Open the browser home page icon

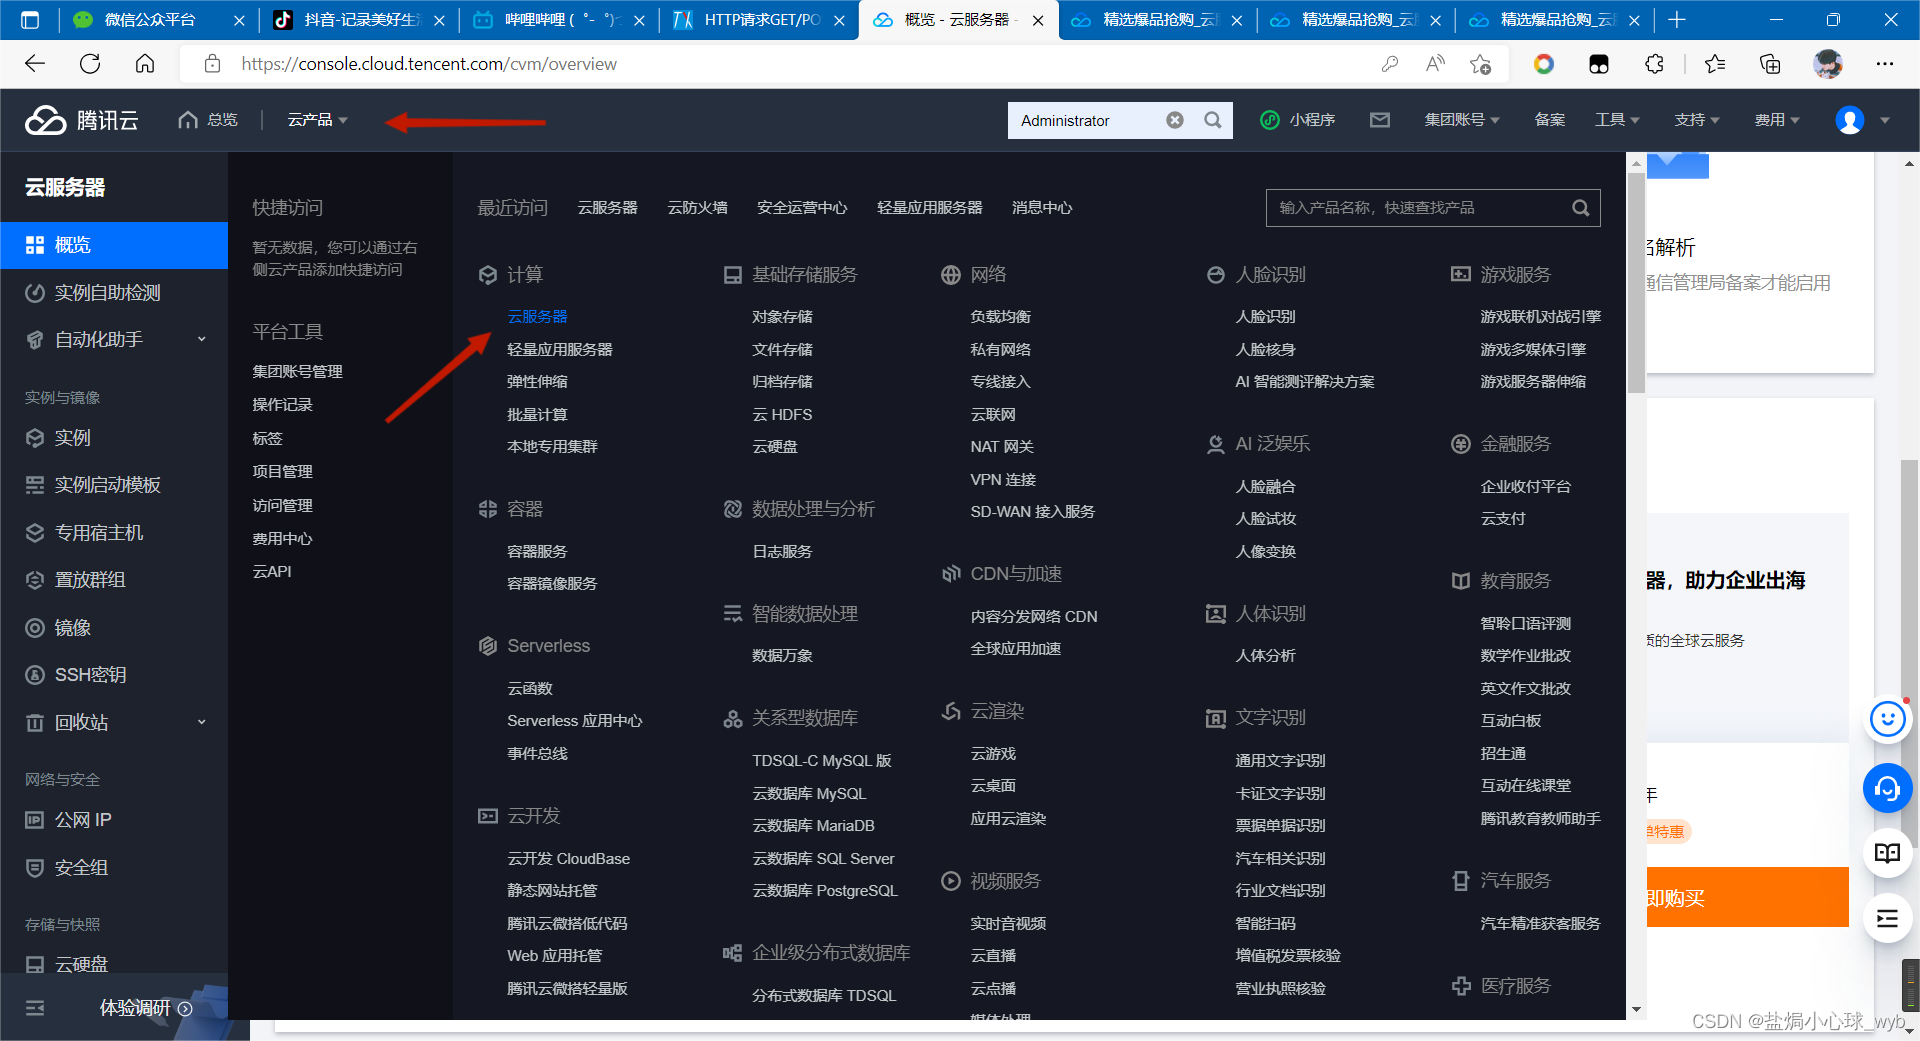pos(145,64)
